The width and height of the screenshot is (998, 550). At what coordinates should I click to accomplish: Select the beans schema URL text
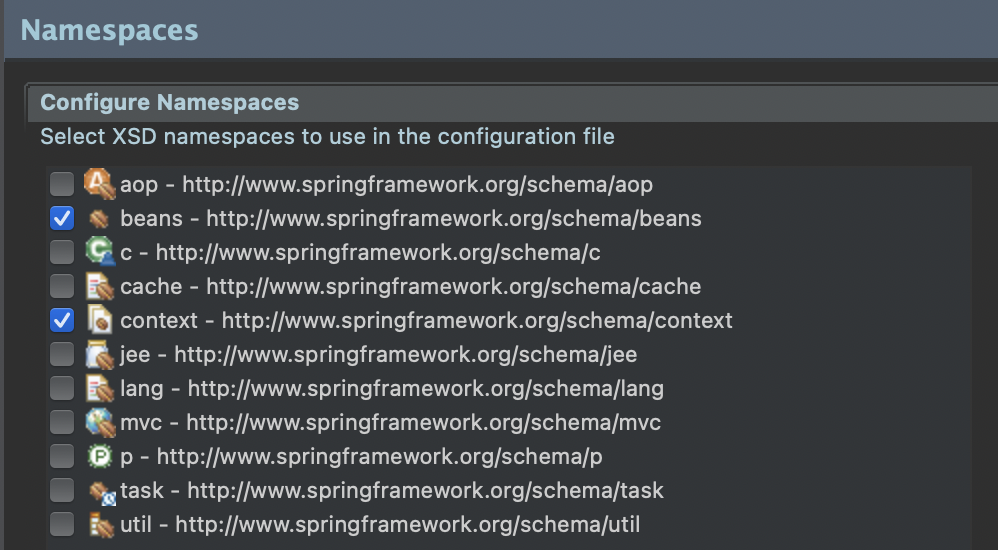454,219
